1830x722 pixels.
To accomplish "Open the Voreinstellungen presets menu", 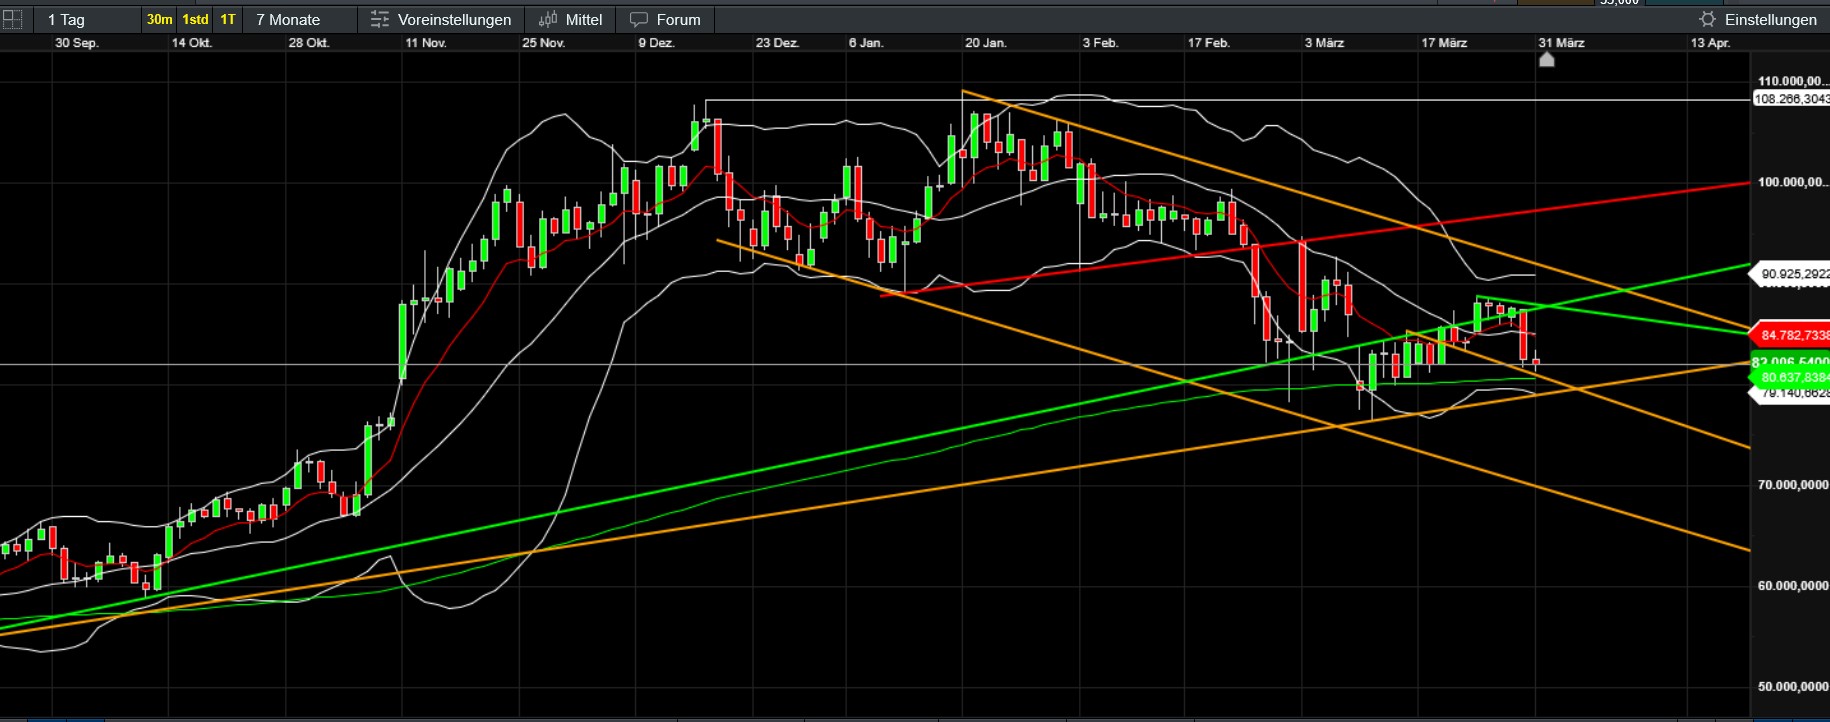I will 440,19.
